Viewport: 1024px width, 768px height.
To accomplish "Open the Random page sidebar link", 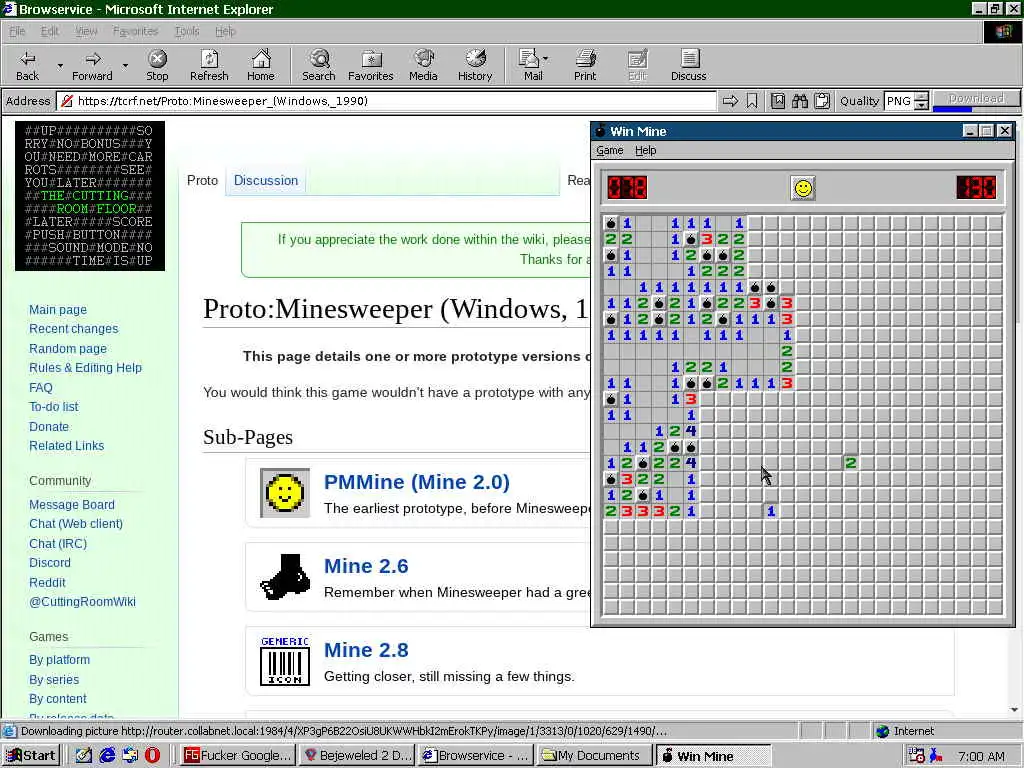I will pos(67,348).
